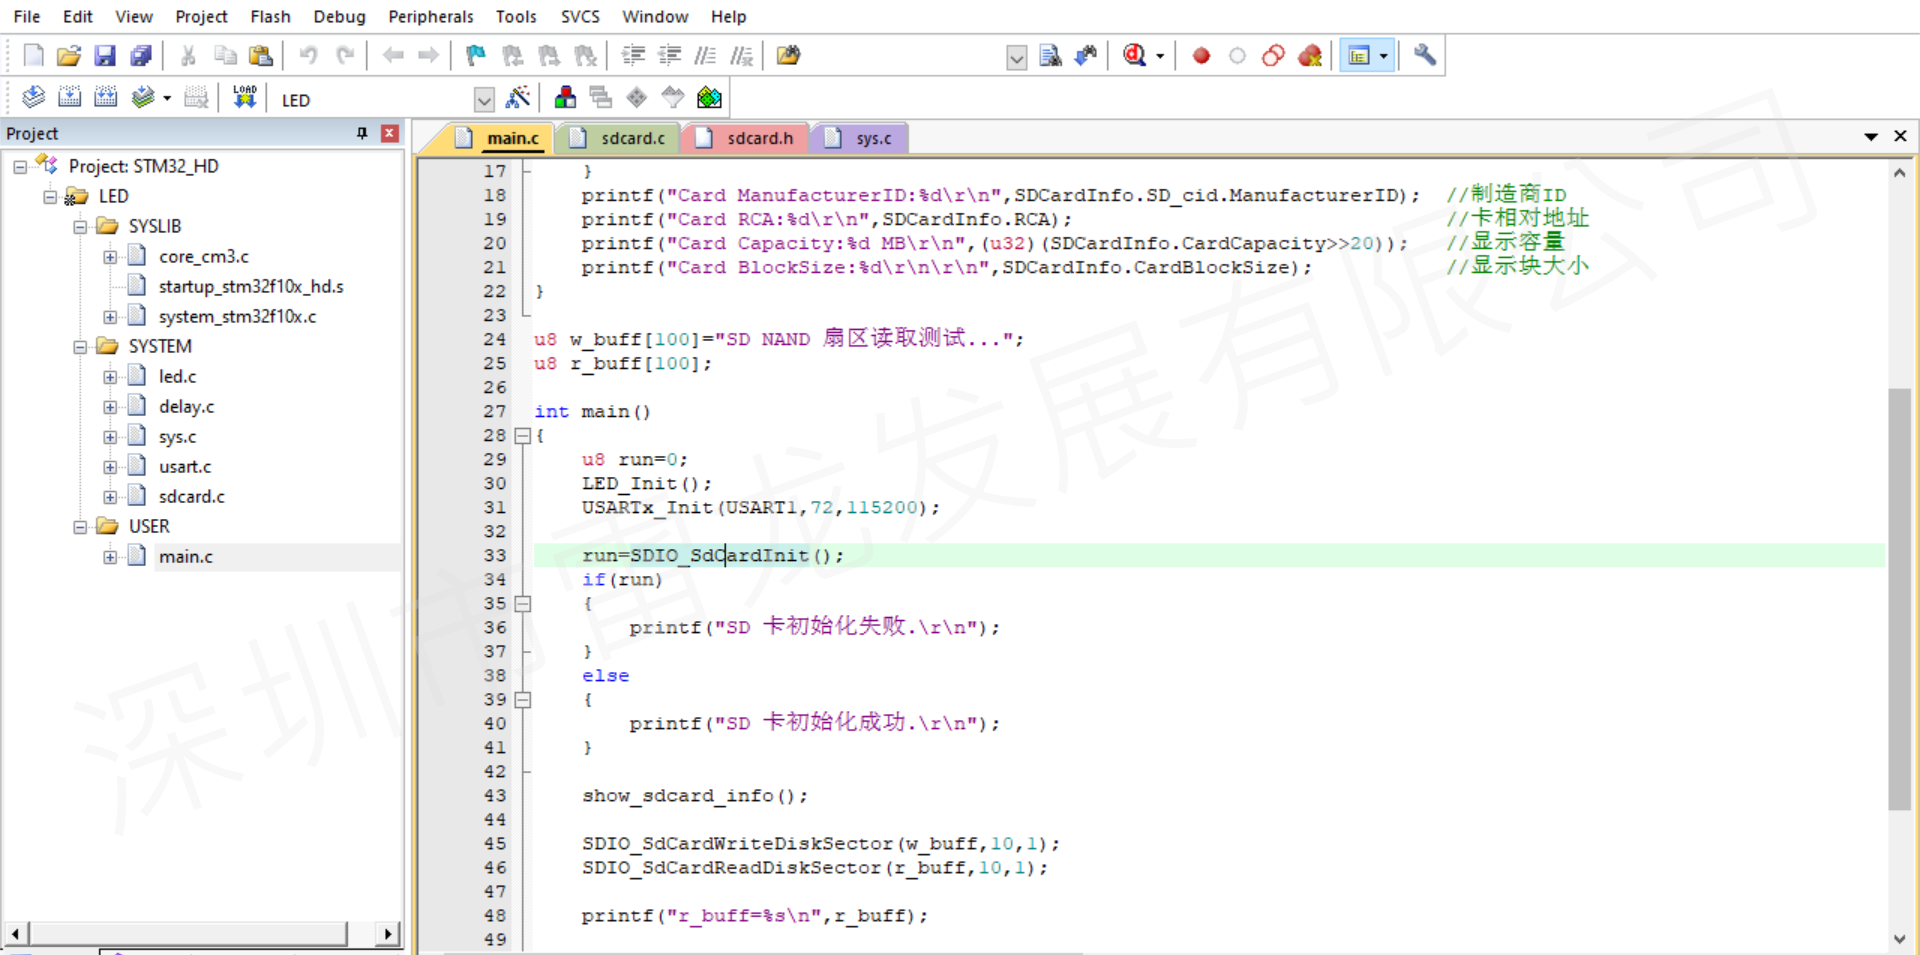Open the Peripherals menu
1920x955 pixels.
point(431,17)
